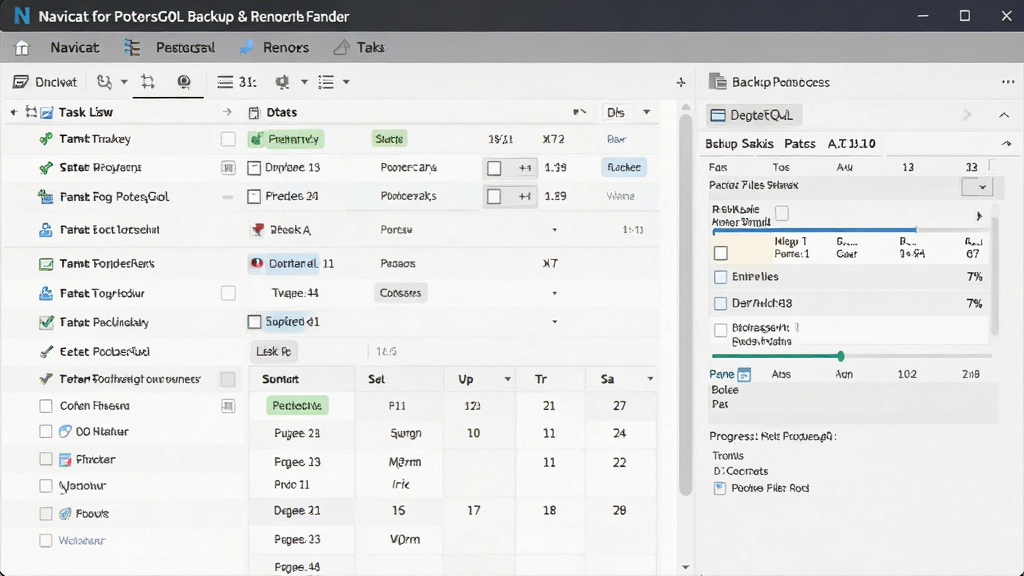Screen dimensions: 1024x576
Task: Tick the checkbox in Fatet Toyrfodur row
Action: 228,293
